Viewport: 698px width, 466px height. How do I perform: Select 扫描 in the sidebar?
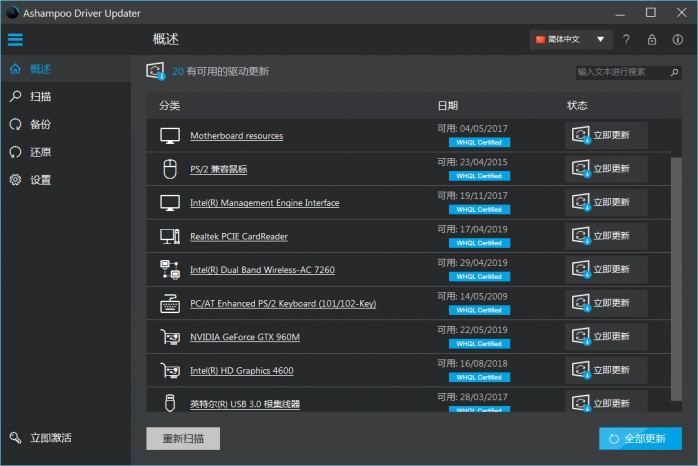(x=65, y=97)
